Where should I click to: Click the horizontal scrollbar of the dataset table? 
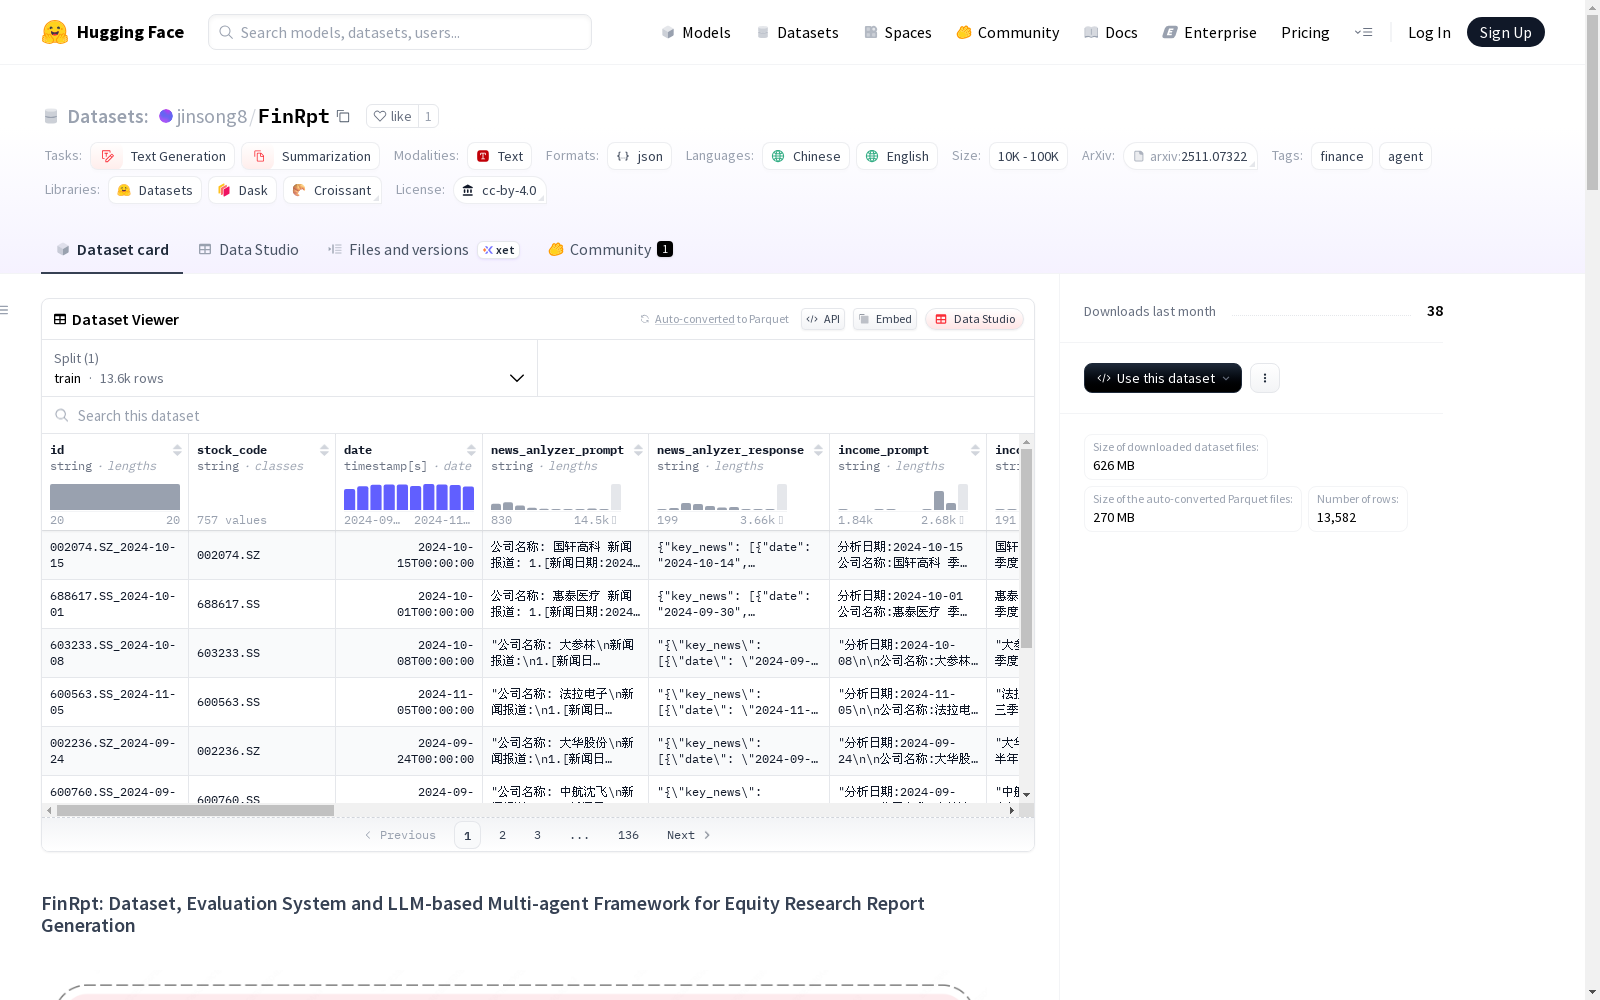[x=195, y=810]
